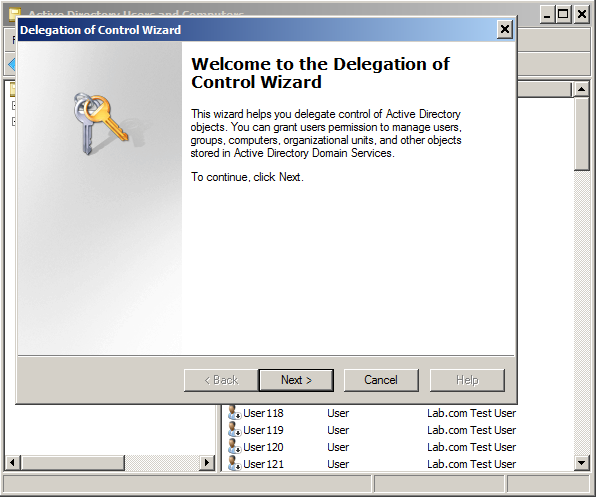
Task: Select the User121 user icon
Action: [x=234, y=464]
